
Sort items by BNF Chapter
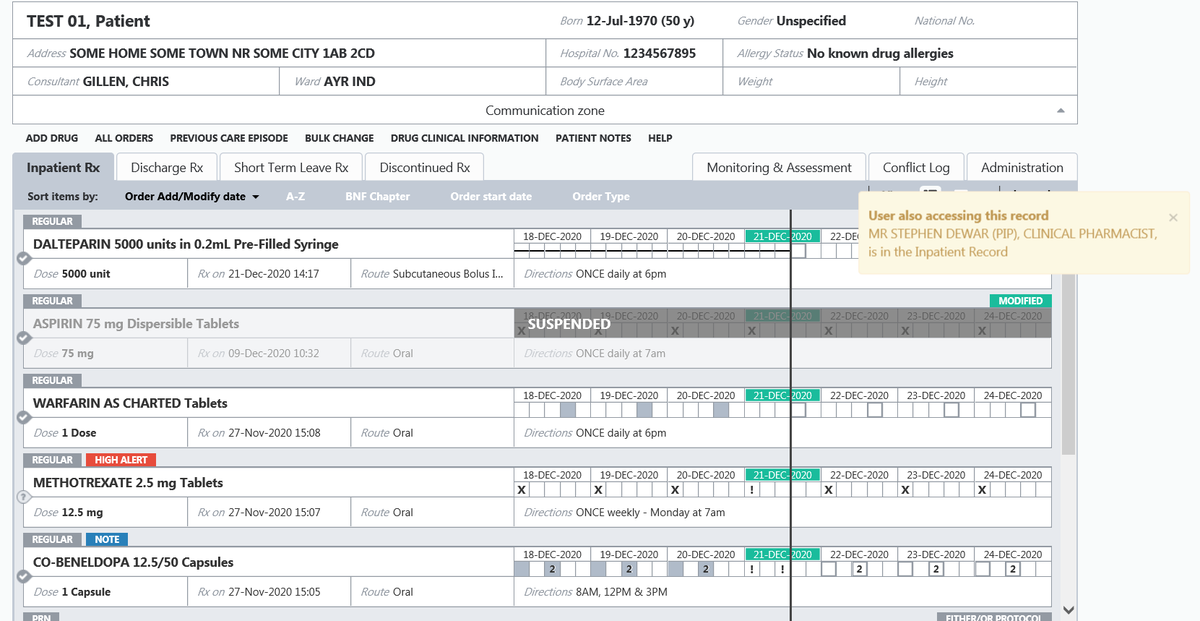pyautogui.click(x=377, y=197)
